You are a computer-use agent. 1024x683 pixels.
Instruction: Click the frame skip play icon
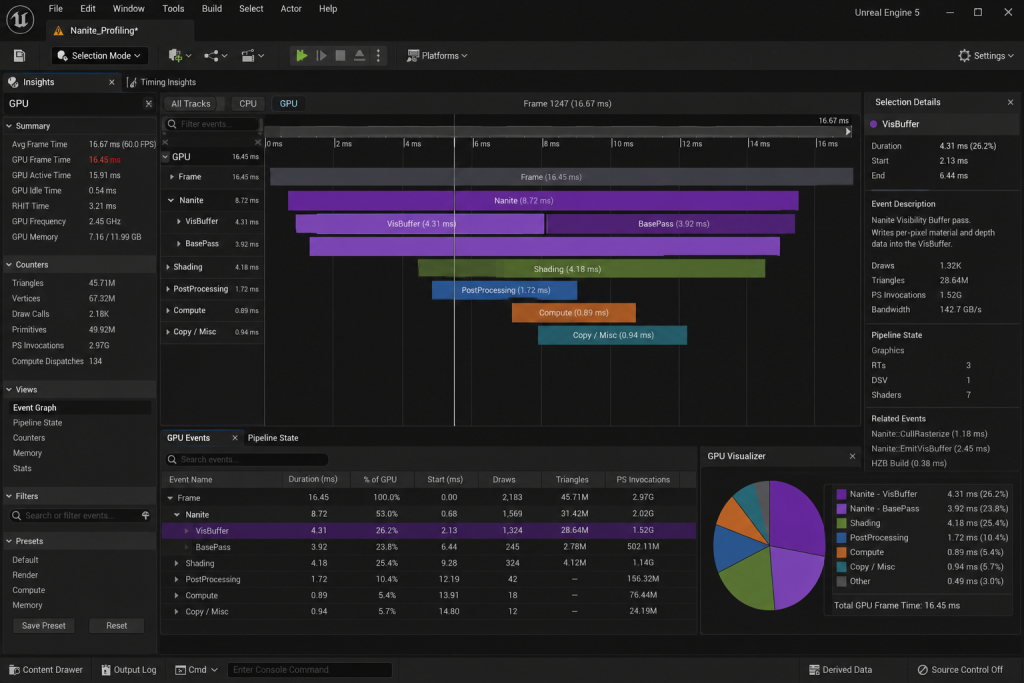pyautogui.click(x=321, y=56)
